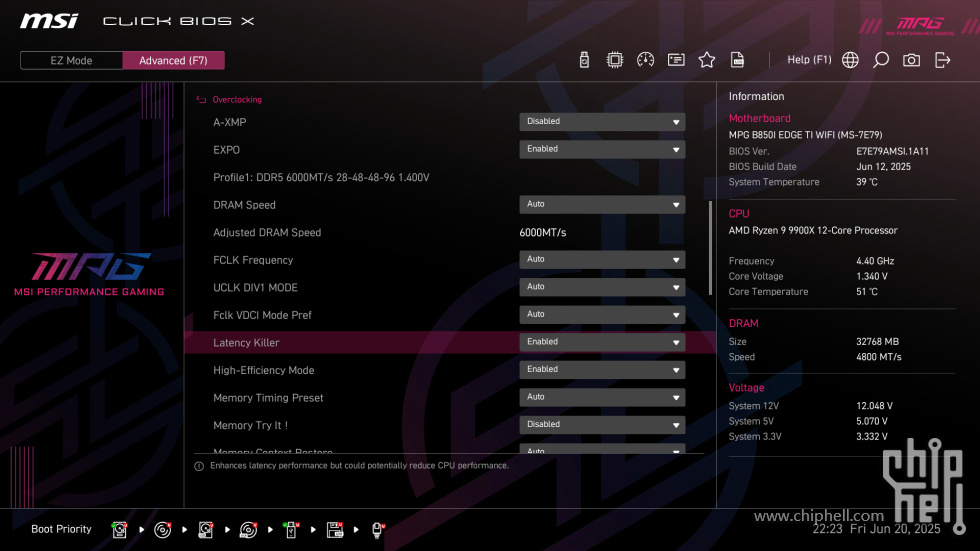Open the M-Flash USB update tool icon
The image size is (980, 551).
click(x=584, y=60)
